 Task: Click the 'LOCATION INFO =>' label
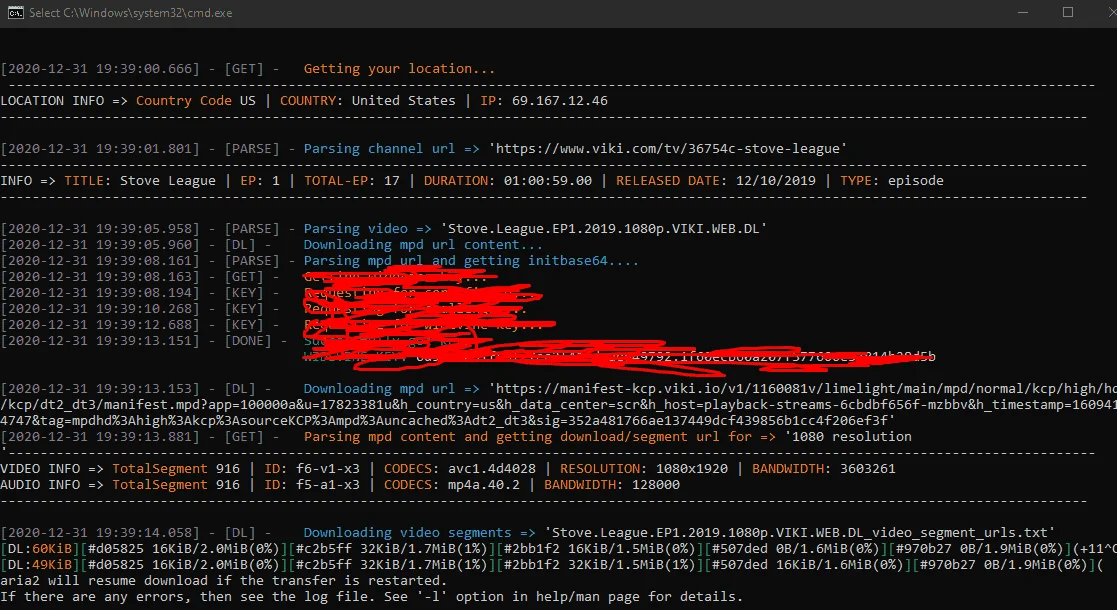[x=64, y=100]
